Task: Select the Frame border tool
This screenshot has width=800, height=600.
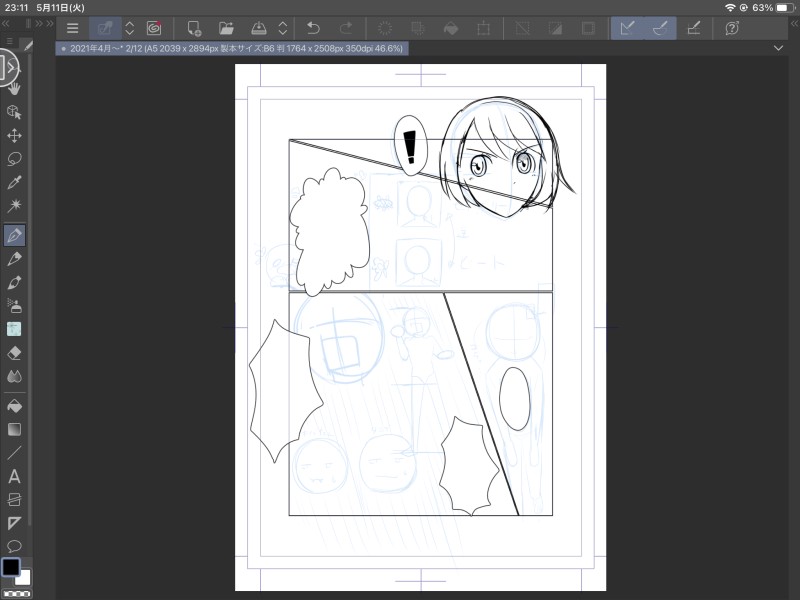Action: click(14, 500)
